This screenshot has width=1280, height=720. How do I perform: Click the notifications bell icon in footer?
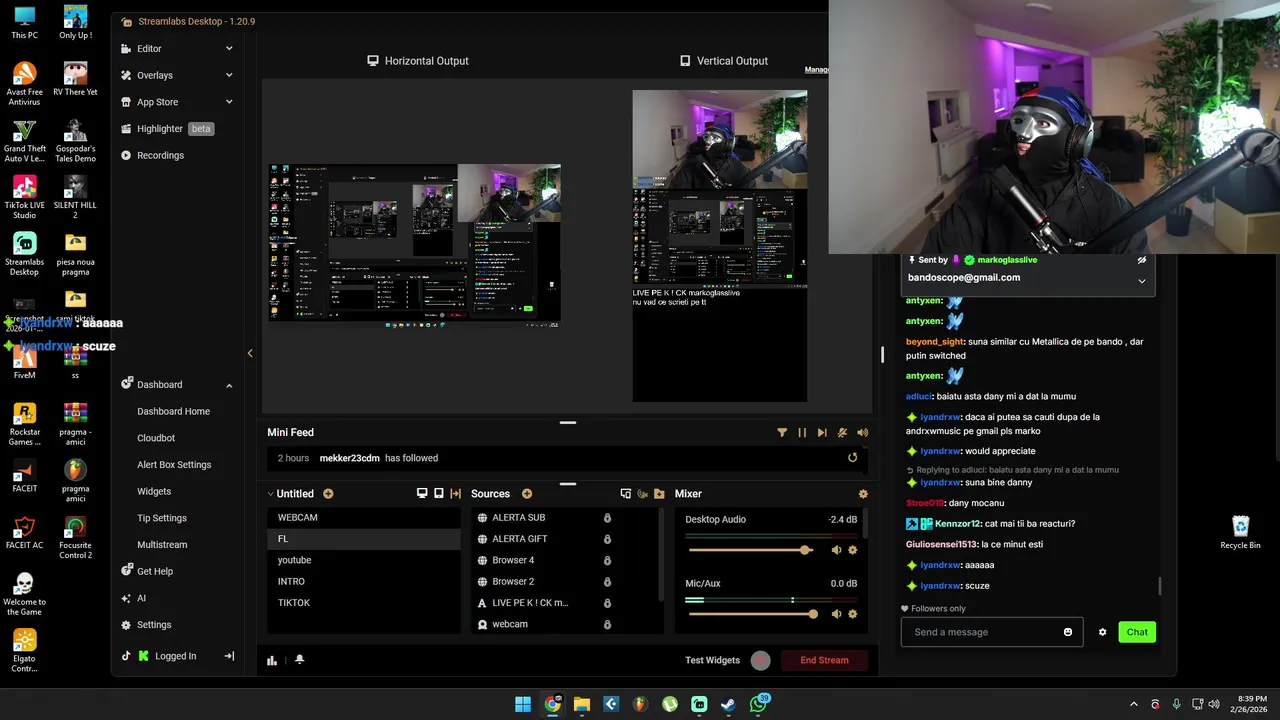click(299, 660)
